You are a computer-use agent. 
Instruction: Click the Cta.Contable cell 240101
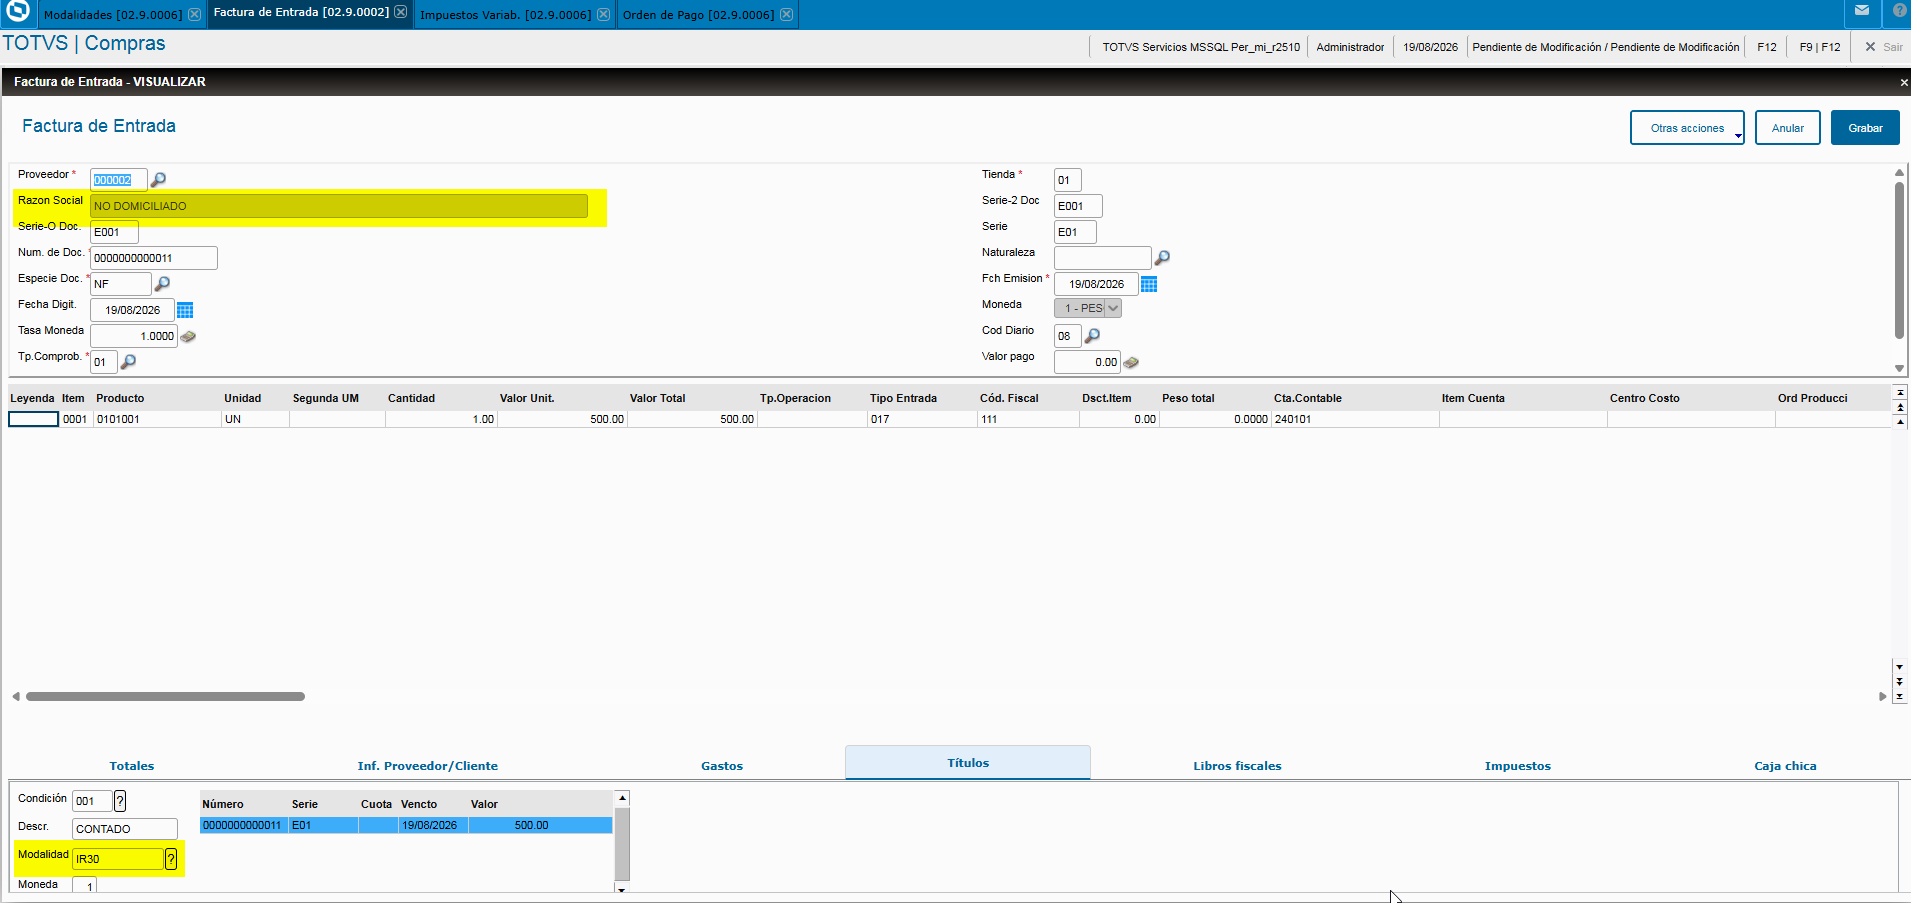(x=1355, y=419)
